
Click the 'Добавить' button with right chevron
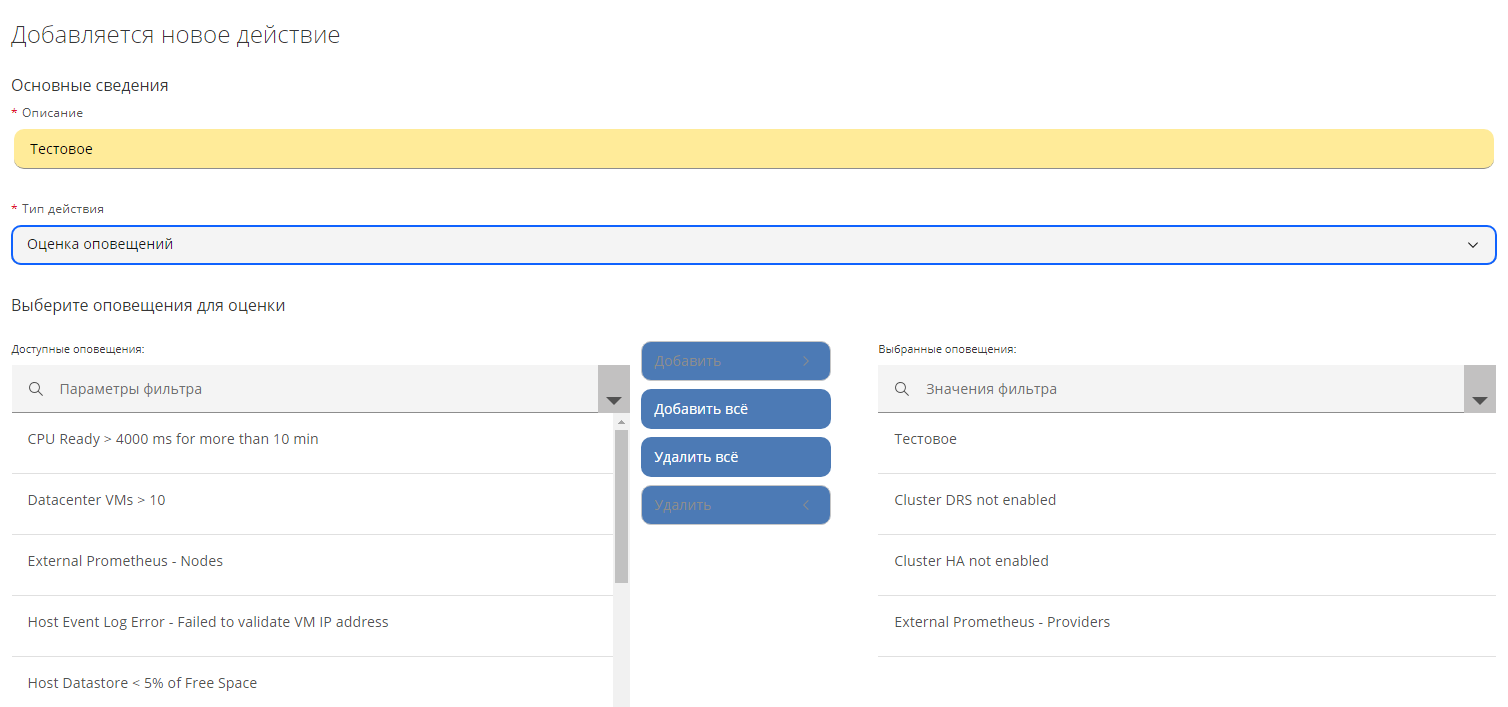pos(735,361)
